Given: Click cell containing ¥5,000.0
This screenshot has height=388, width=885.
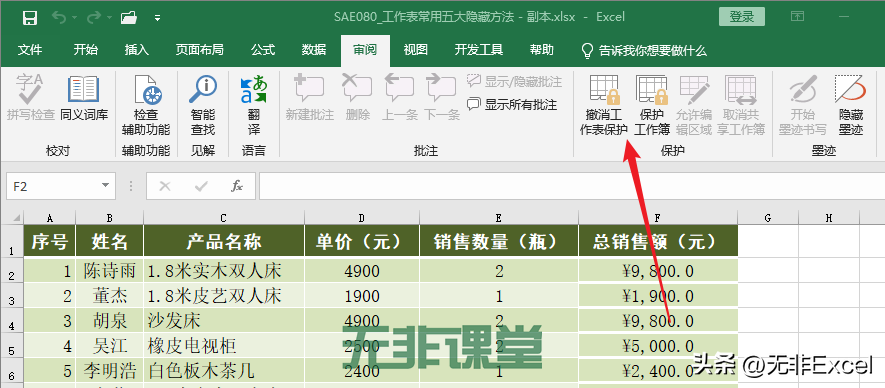Looking at the screenshot, I should pos(658,345).
